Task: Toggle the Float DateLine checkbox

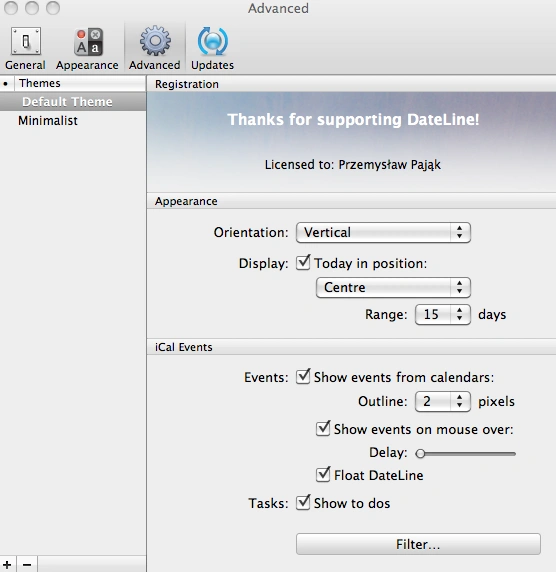Action: coord(323,474)
